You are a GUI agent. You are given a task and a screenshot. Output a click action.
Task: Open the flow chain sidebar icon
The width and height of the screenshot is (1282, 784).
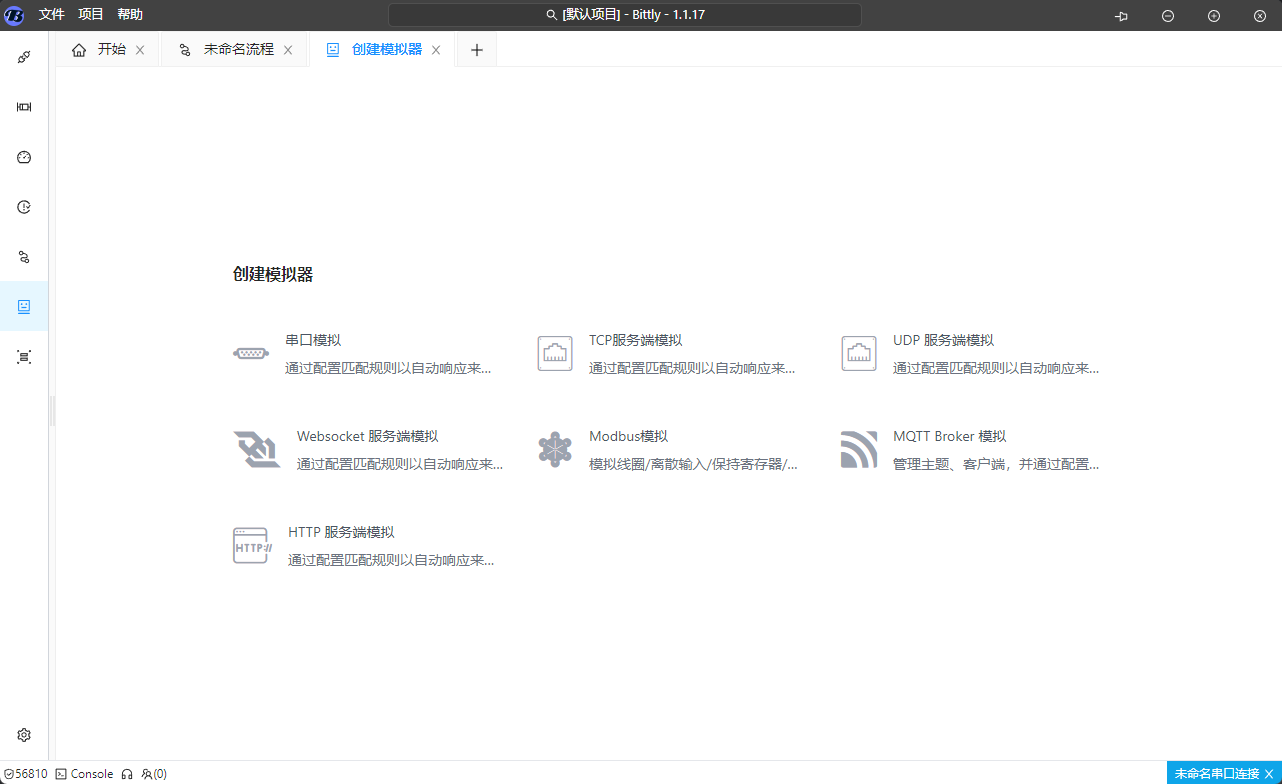(x=24, y=257)
